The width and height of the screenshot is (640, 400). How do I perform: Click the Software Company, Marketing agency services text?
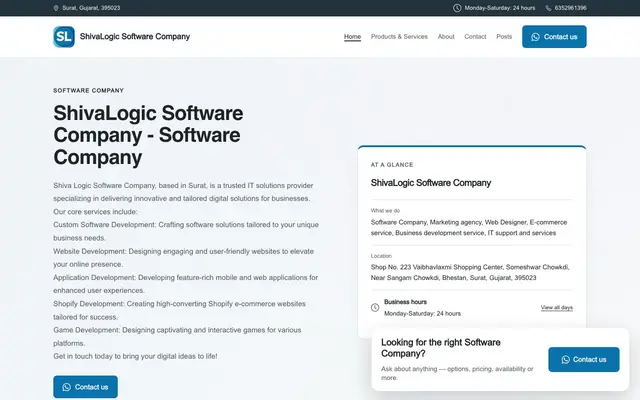pos(469,227)
